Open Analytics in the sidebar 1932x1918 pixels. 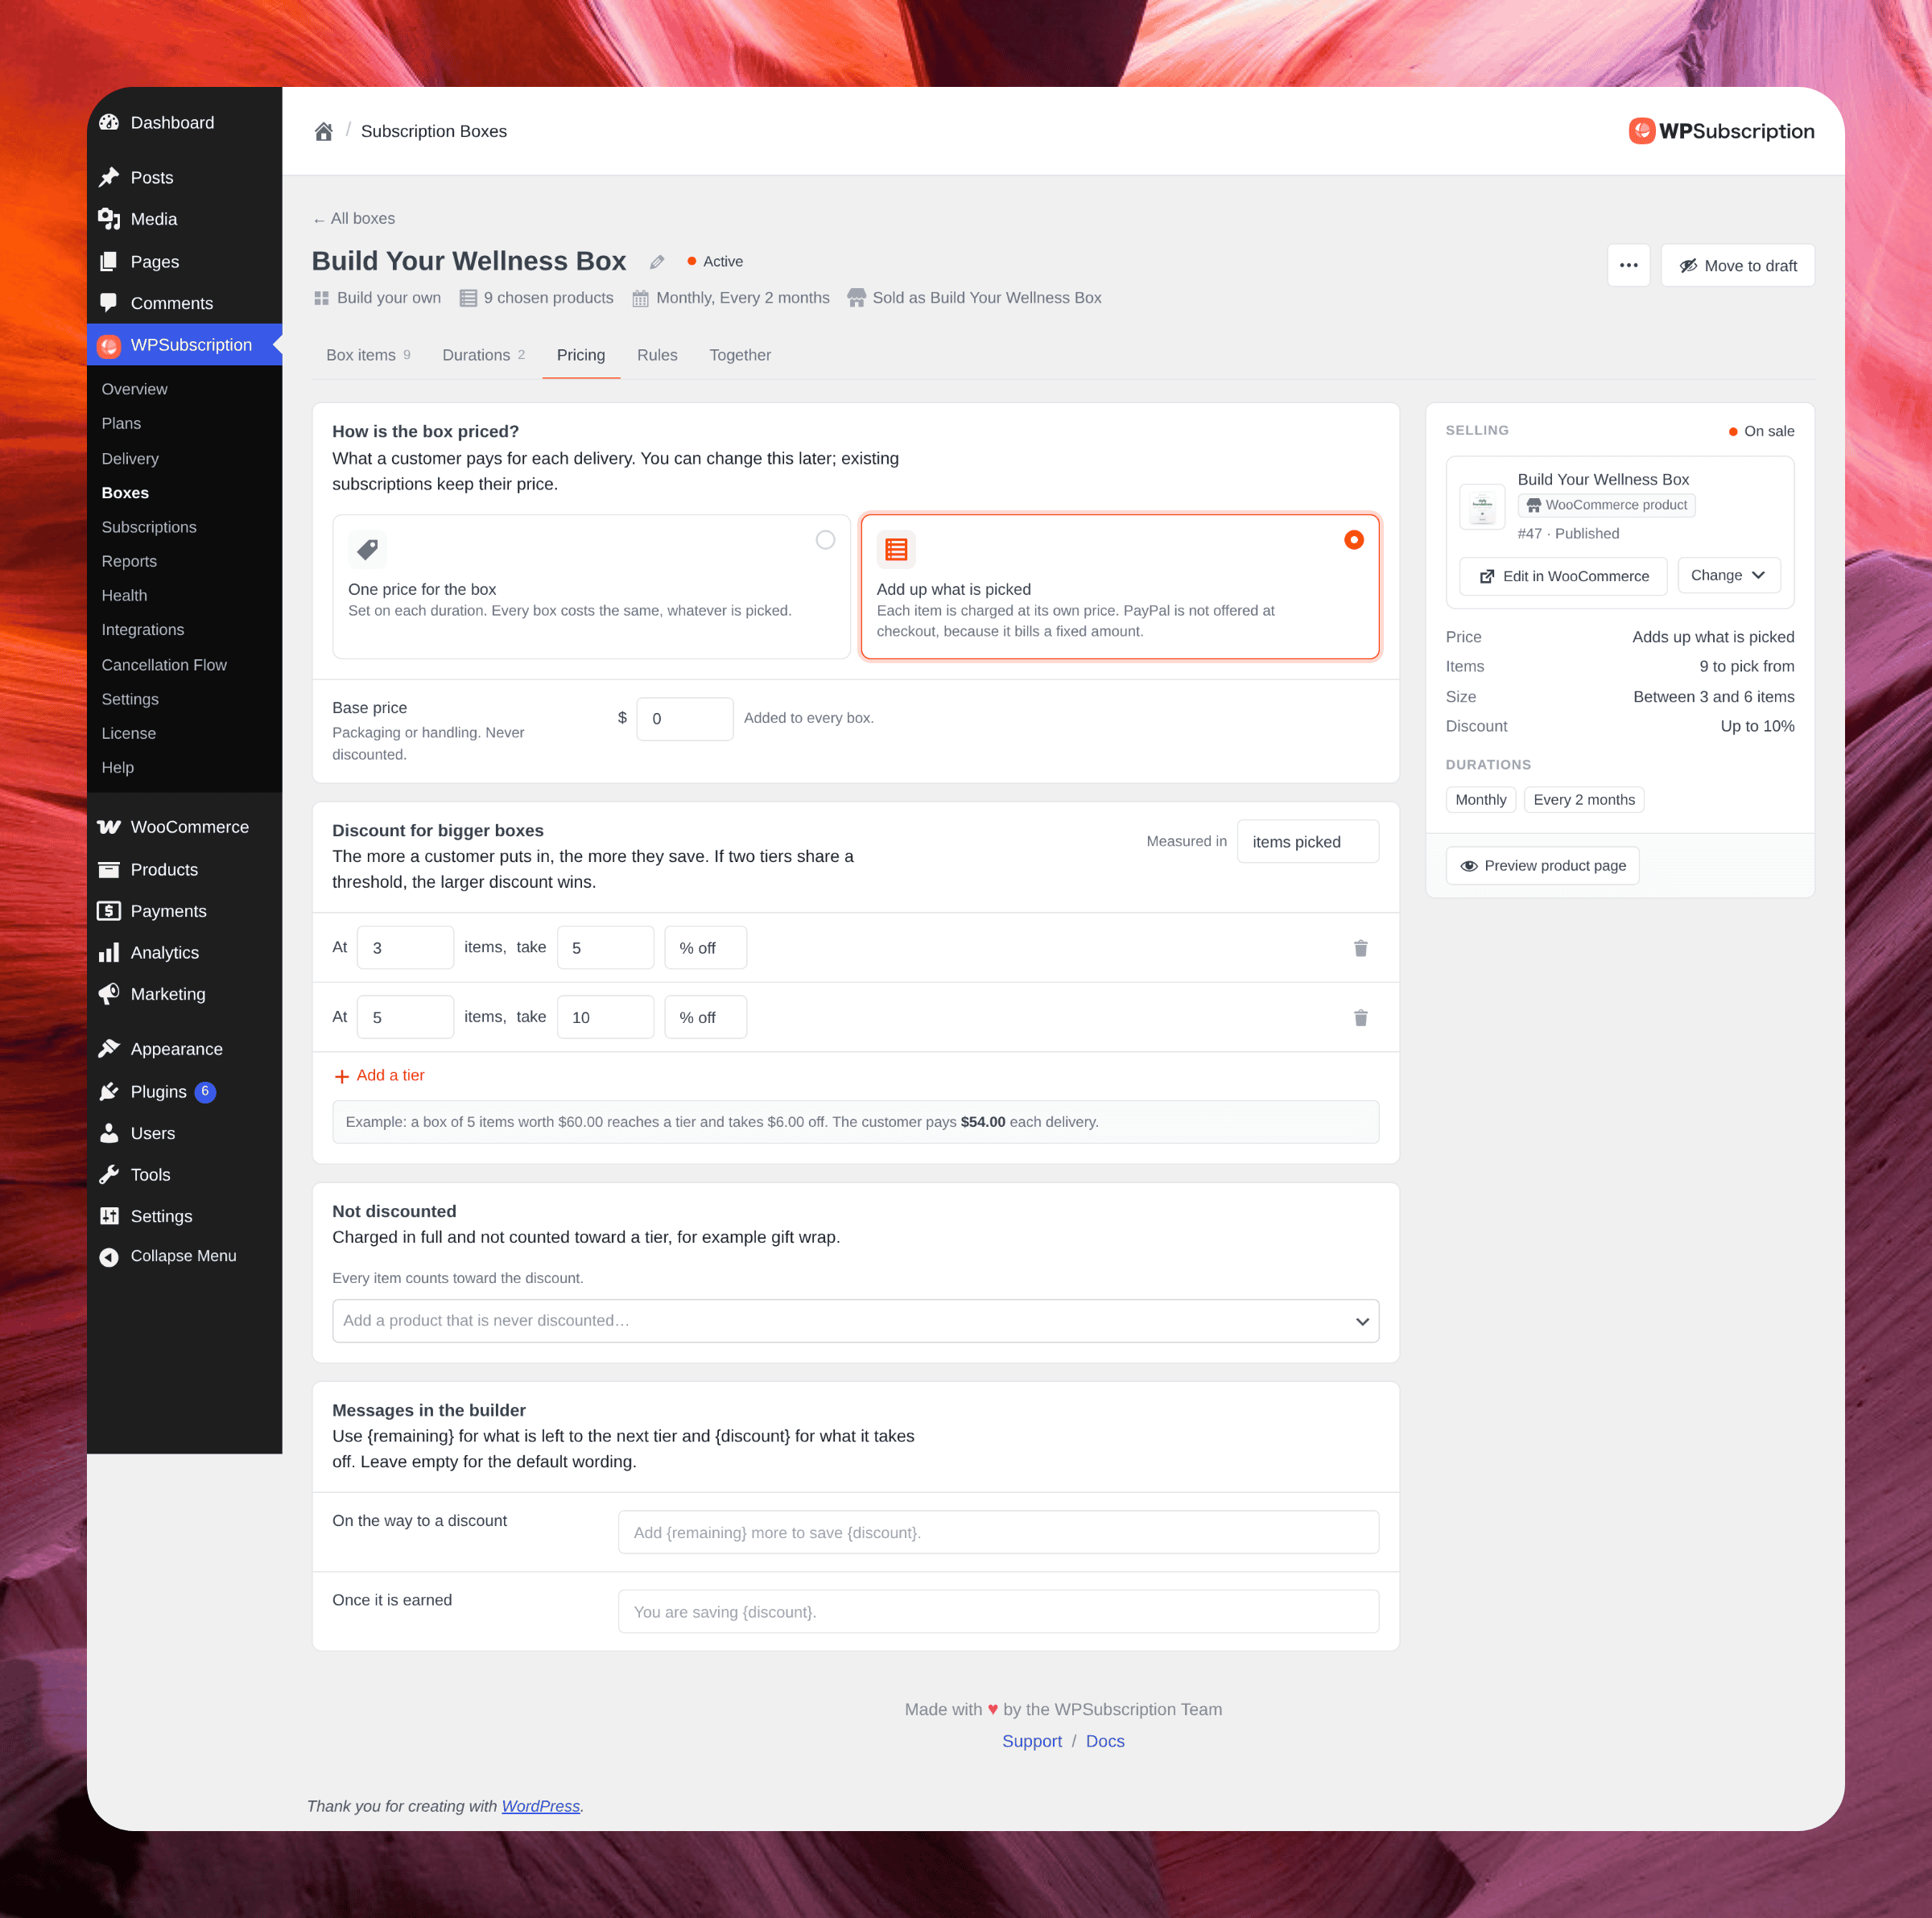pos(184,953)
